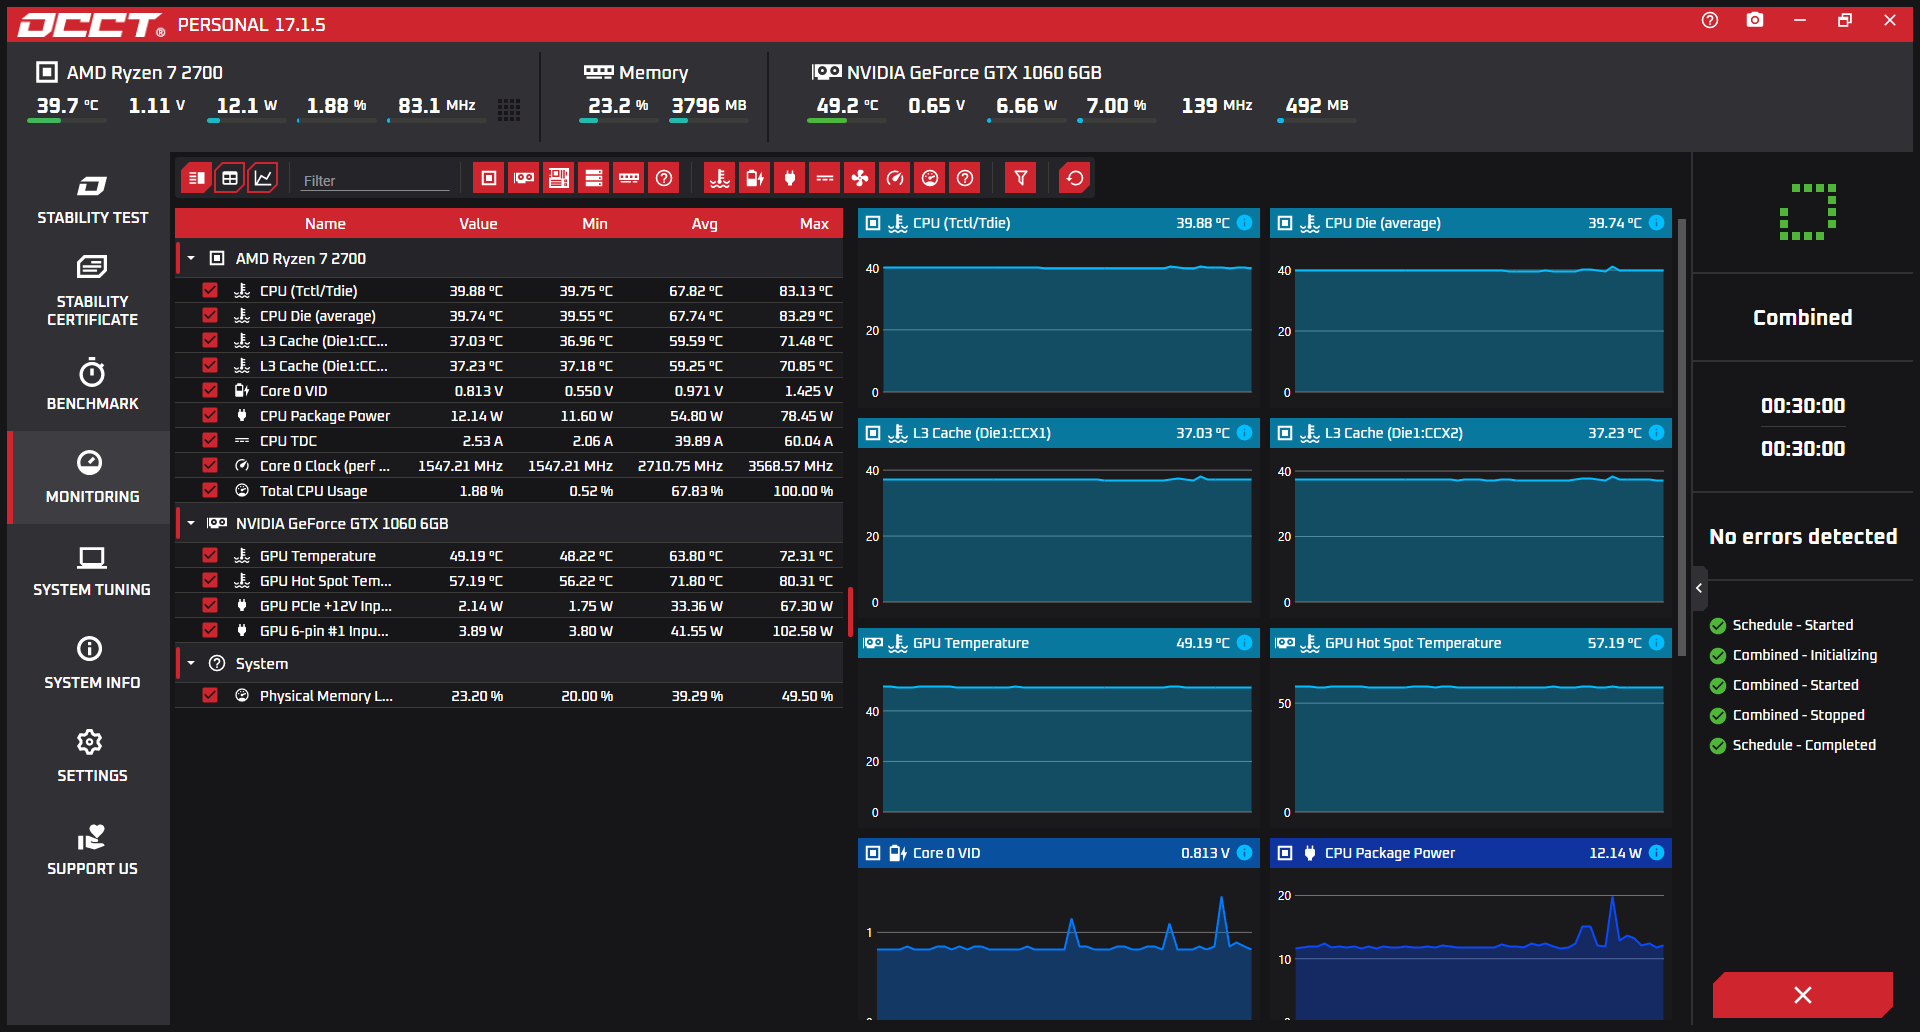Open the Settings section

[x=92, y=757]
